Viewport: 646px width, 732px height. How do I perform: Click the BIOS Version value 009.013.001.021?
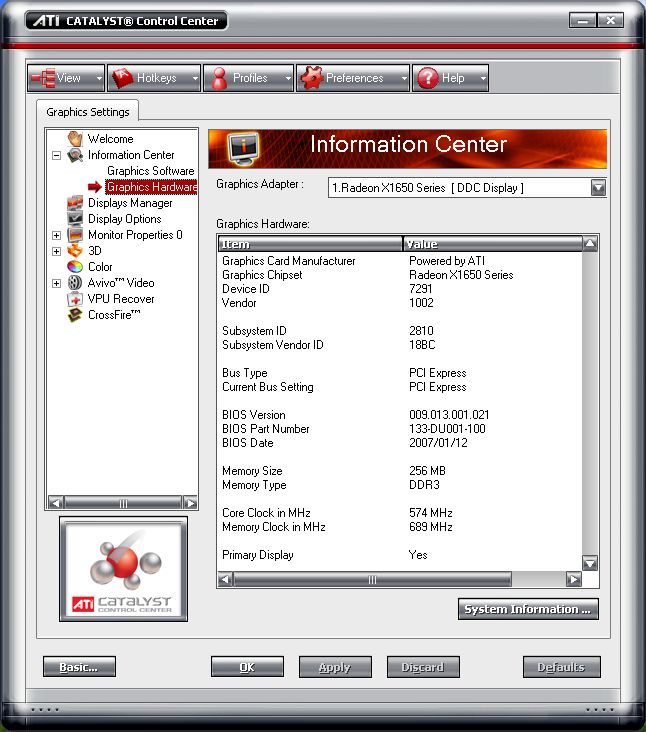pos(449,415)
